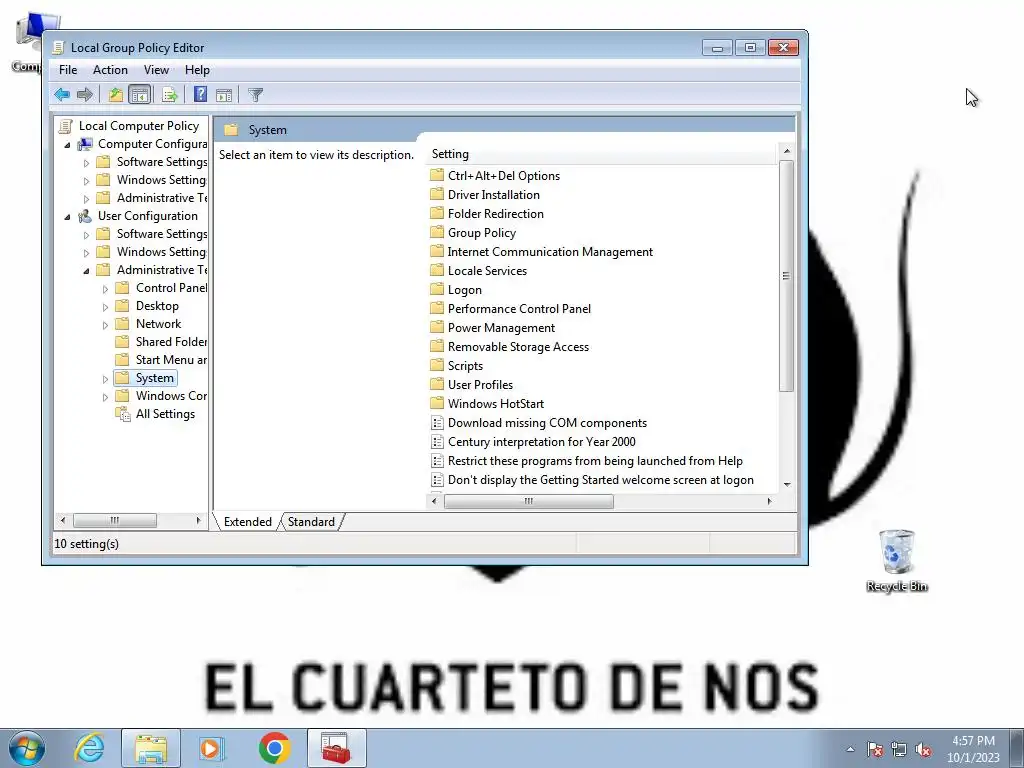Select Restrict these programs from Help setting
Image resolution: width=1024 pixels, height=768 pixels.
click(595, 461)
